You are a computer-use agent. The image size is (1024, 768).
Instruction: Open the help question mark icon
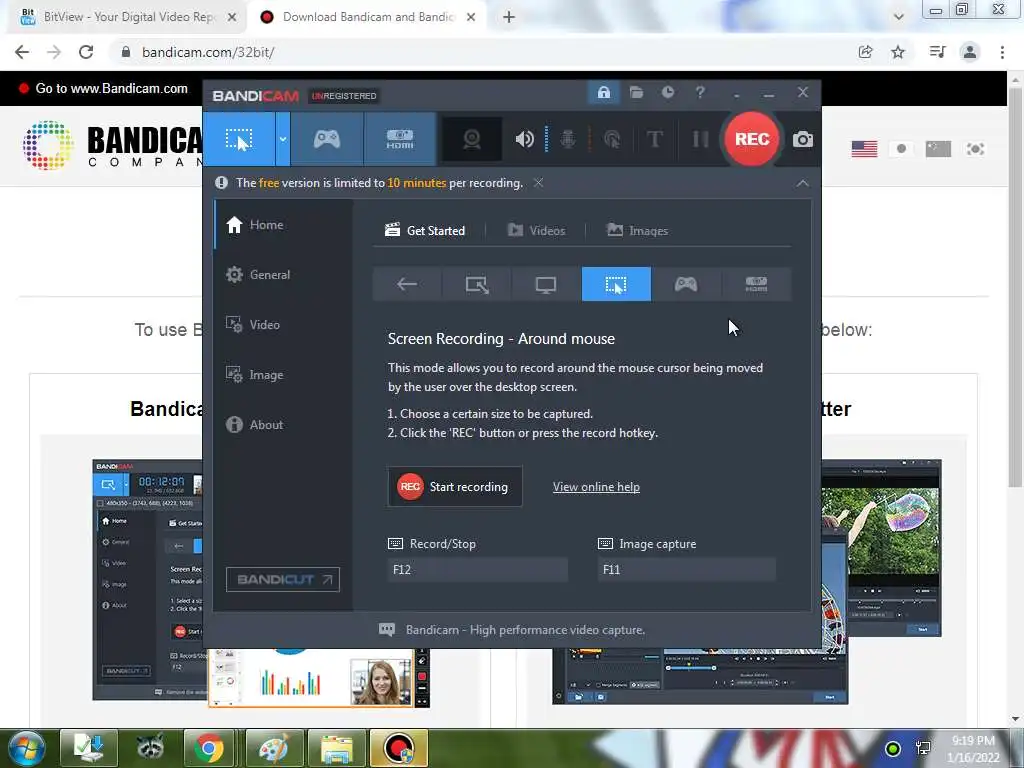click(x=700, y=92)
